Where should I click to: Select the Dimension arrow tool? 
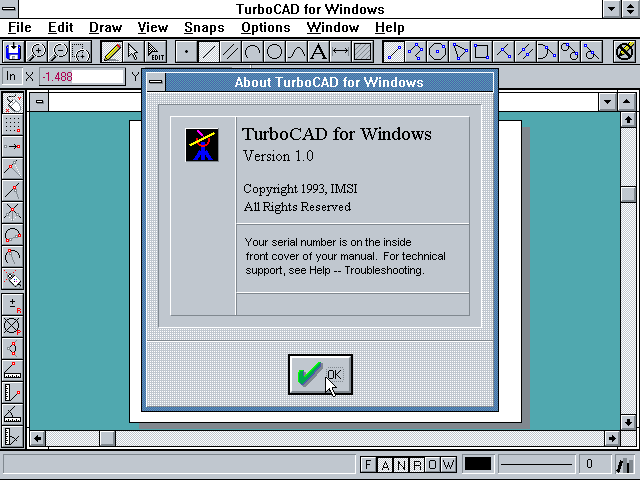click(x=340, y=52)
